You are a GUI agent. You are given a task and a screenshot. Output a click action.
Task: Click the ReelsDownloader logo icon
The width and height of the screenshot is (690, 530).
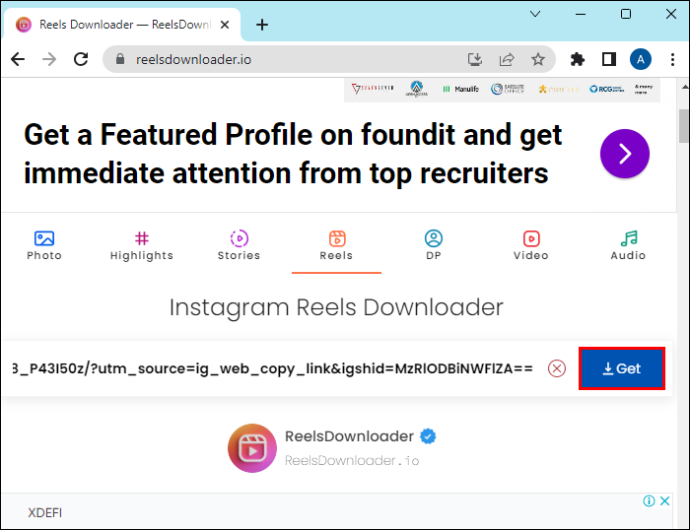coord(252,448)
